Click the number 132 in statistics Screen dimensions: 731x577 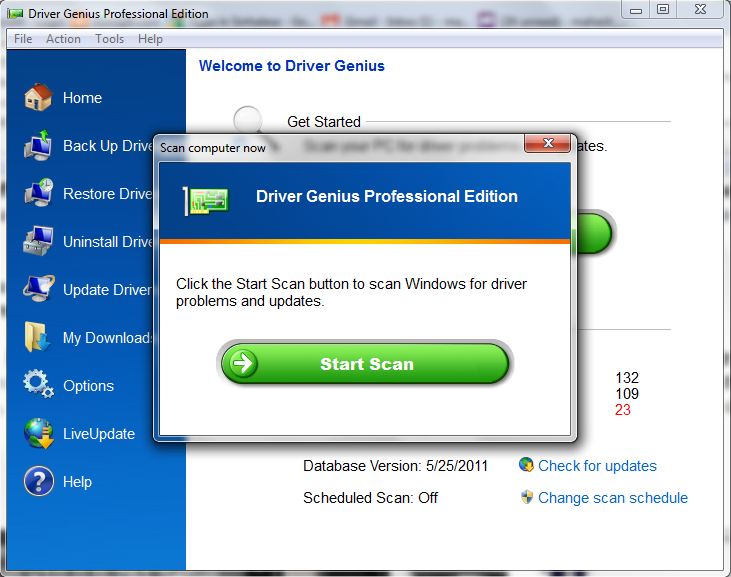pos(627,378)
